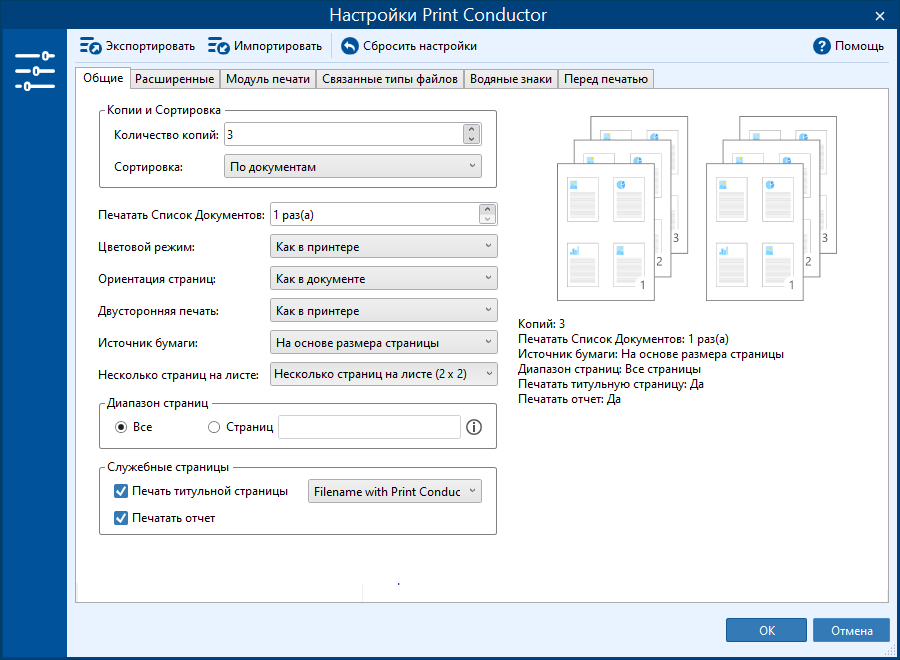Increase Print Document List count
The height and width of the screenshot is (660, 900).
487,209
